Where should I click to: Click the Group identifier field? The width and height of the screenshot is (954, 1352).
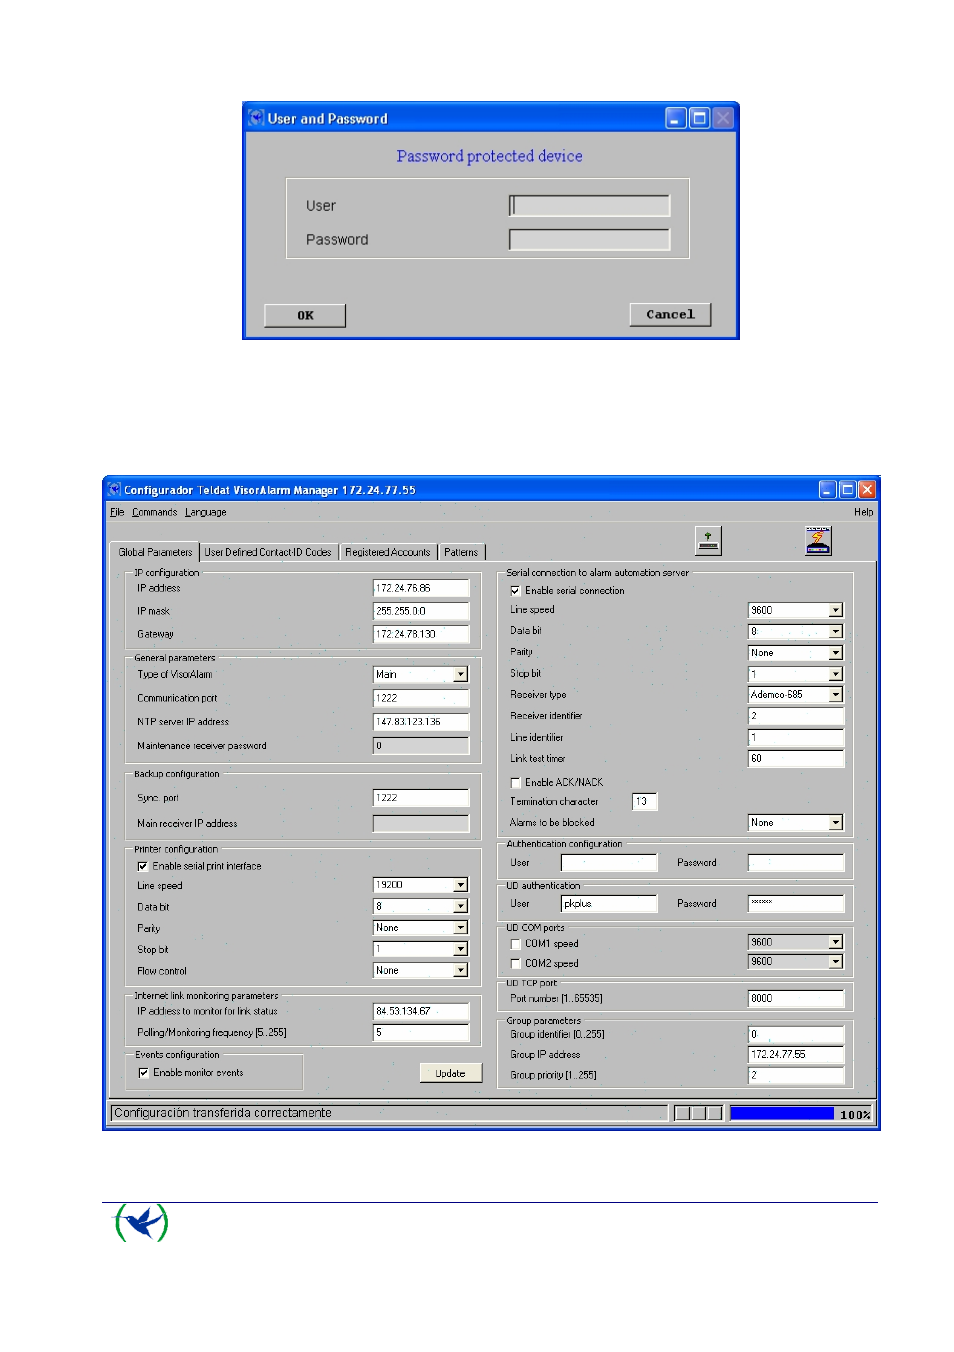796,1034
